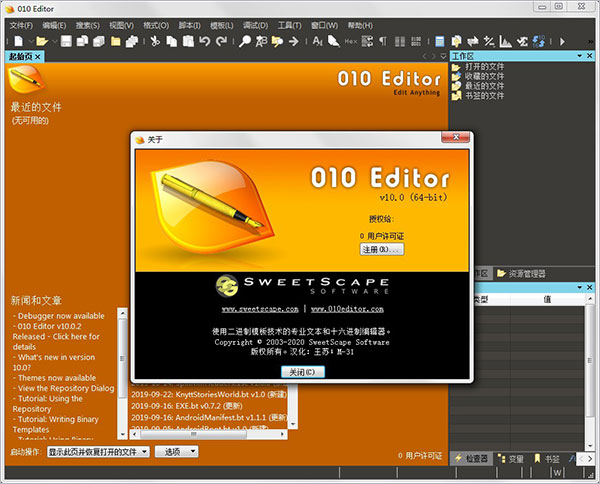Open the 编辑(E) menu
Viewport: 600px width, 484px height.
(54, 25)
